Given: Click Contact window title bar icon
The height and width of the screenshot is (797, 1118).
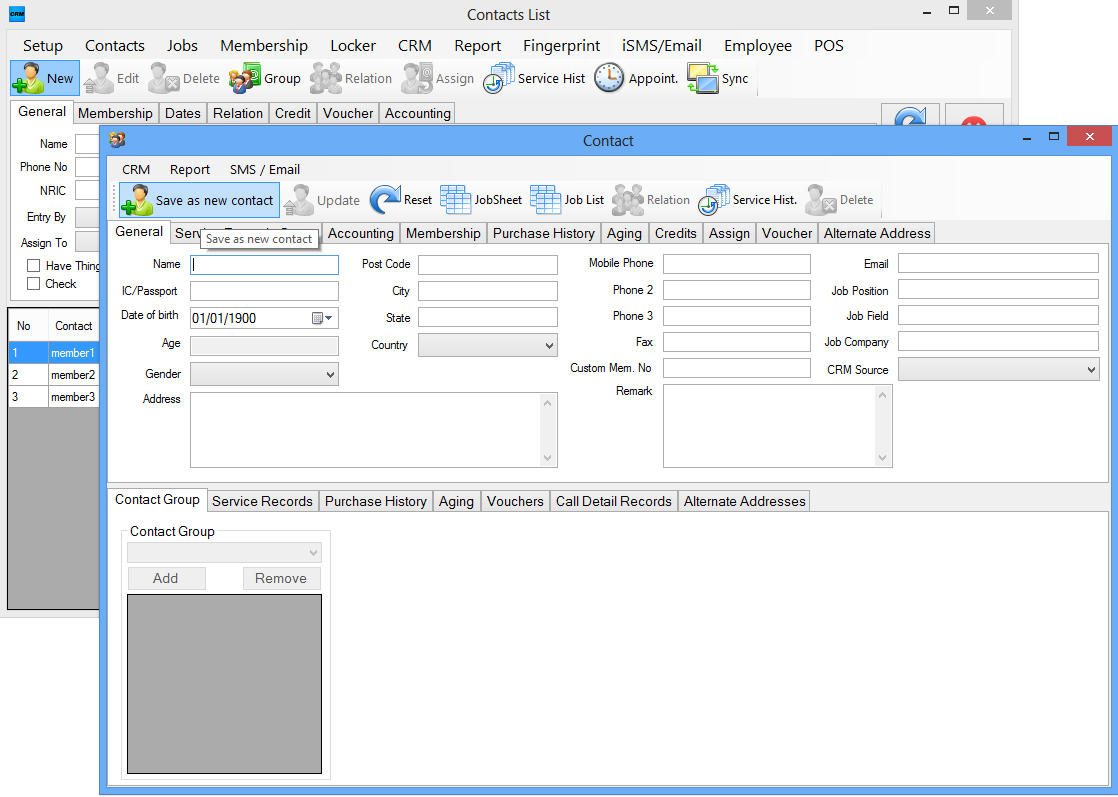Looking at the screenshot, I should 117,140.
